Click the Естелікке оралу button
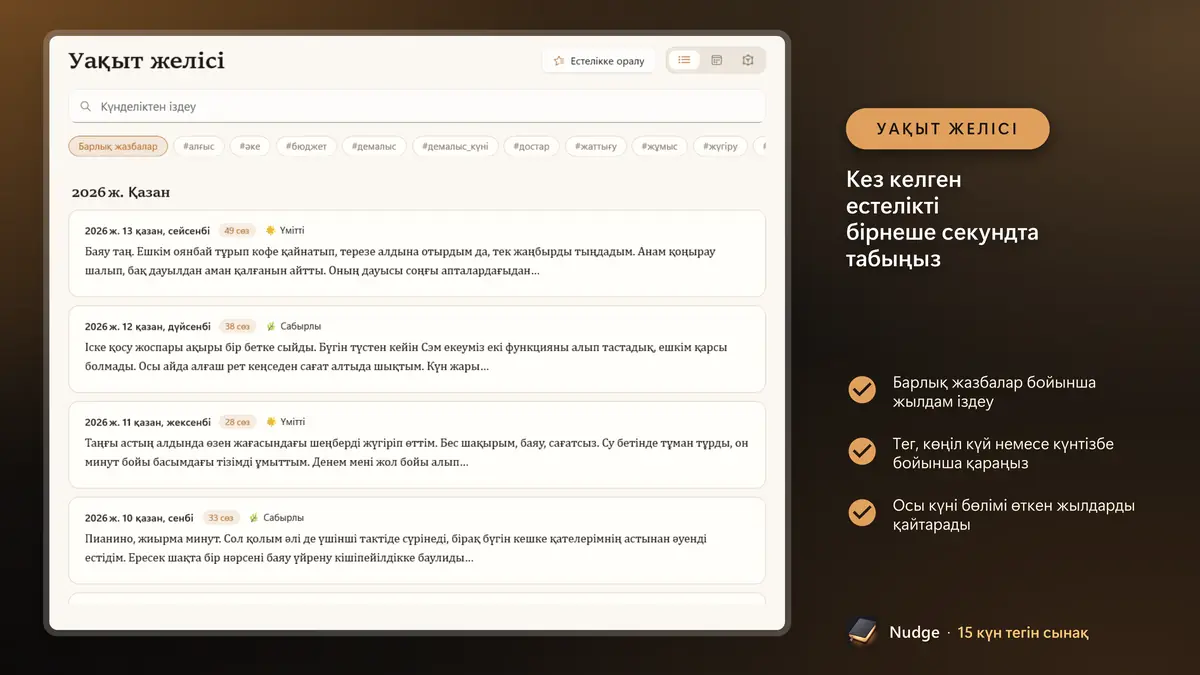This screenshot has width=1200, height=675. (x=599, y=61)
